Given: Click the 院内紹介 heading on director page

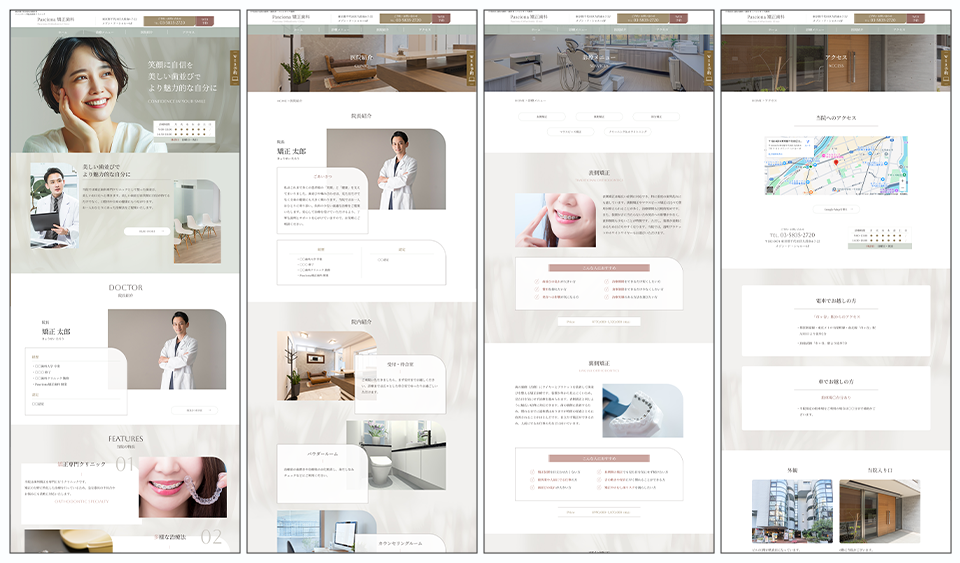Looking at the screenshot, I should click(361, 322).
